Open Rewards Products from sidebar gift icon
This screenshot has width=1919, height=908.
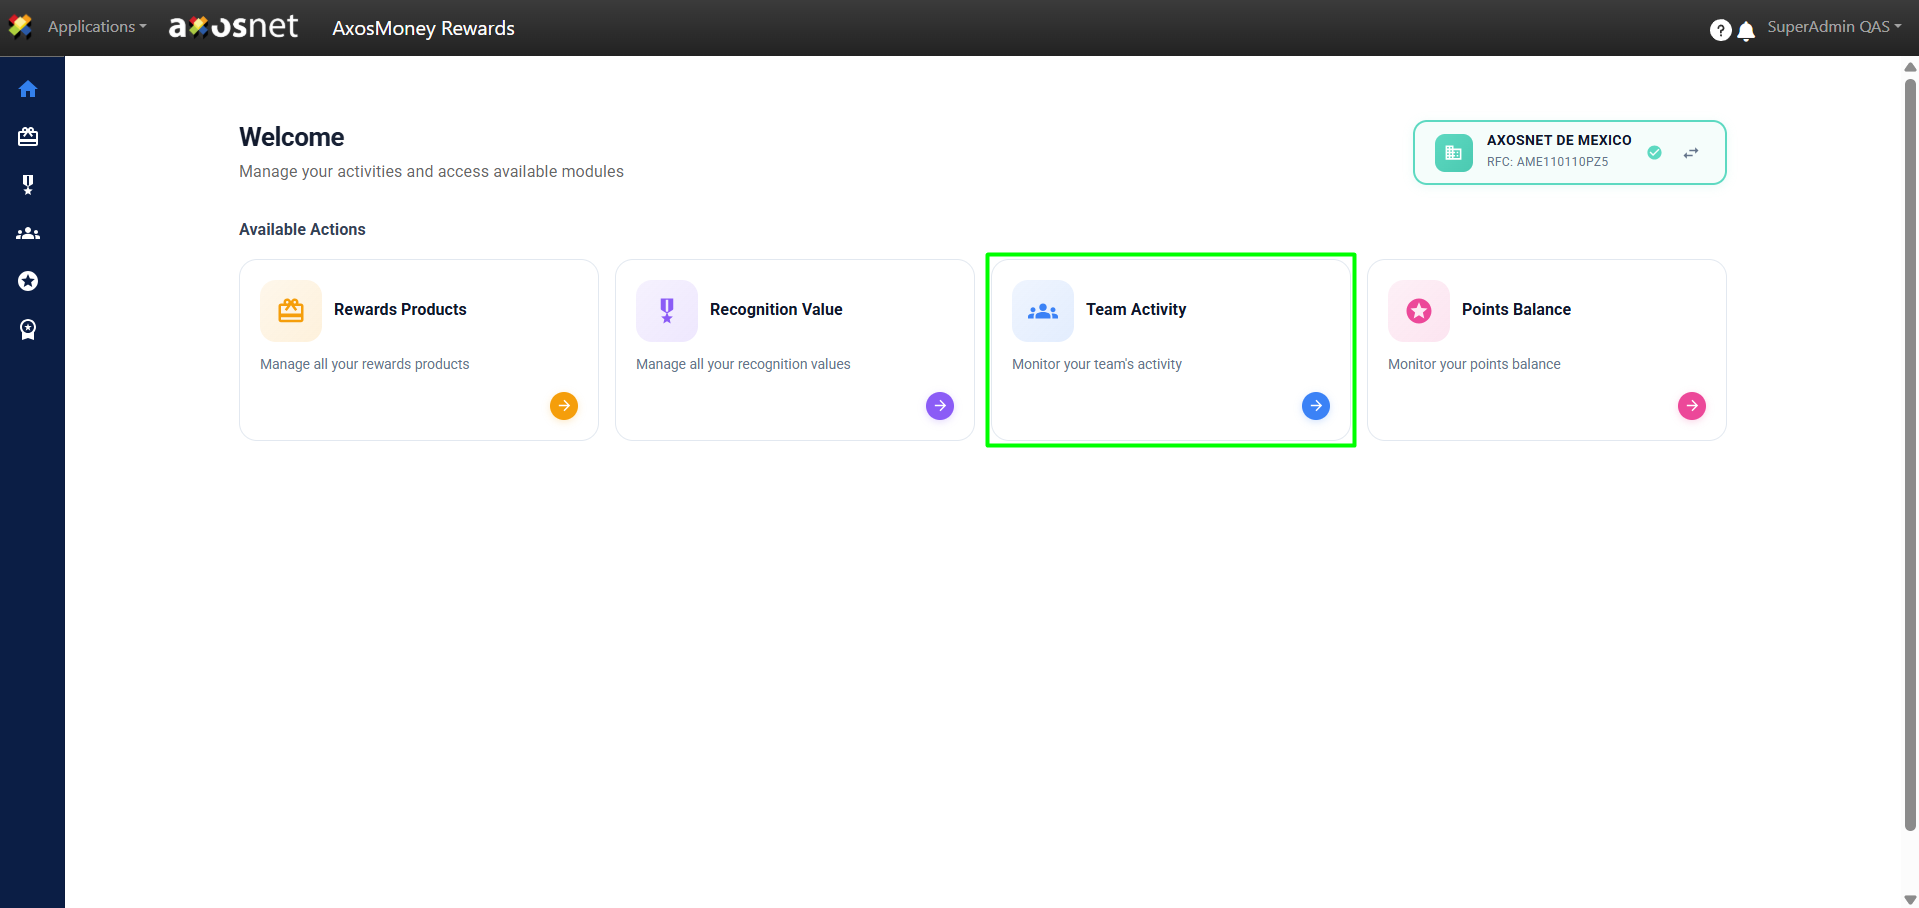tap(28, 137)
